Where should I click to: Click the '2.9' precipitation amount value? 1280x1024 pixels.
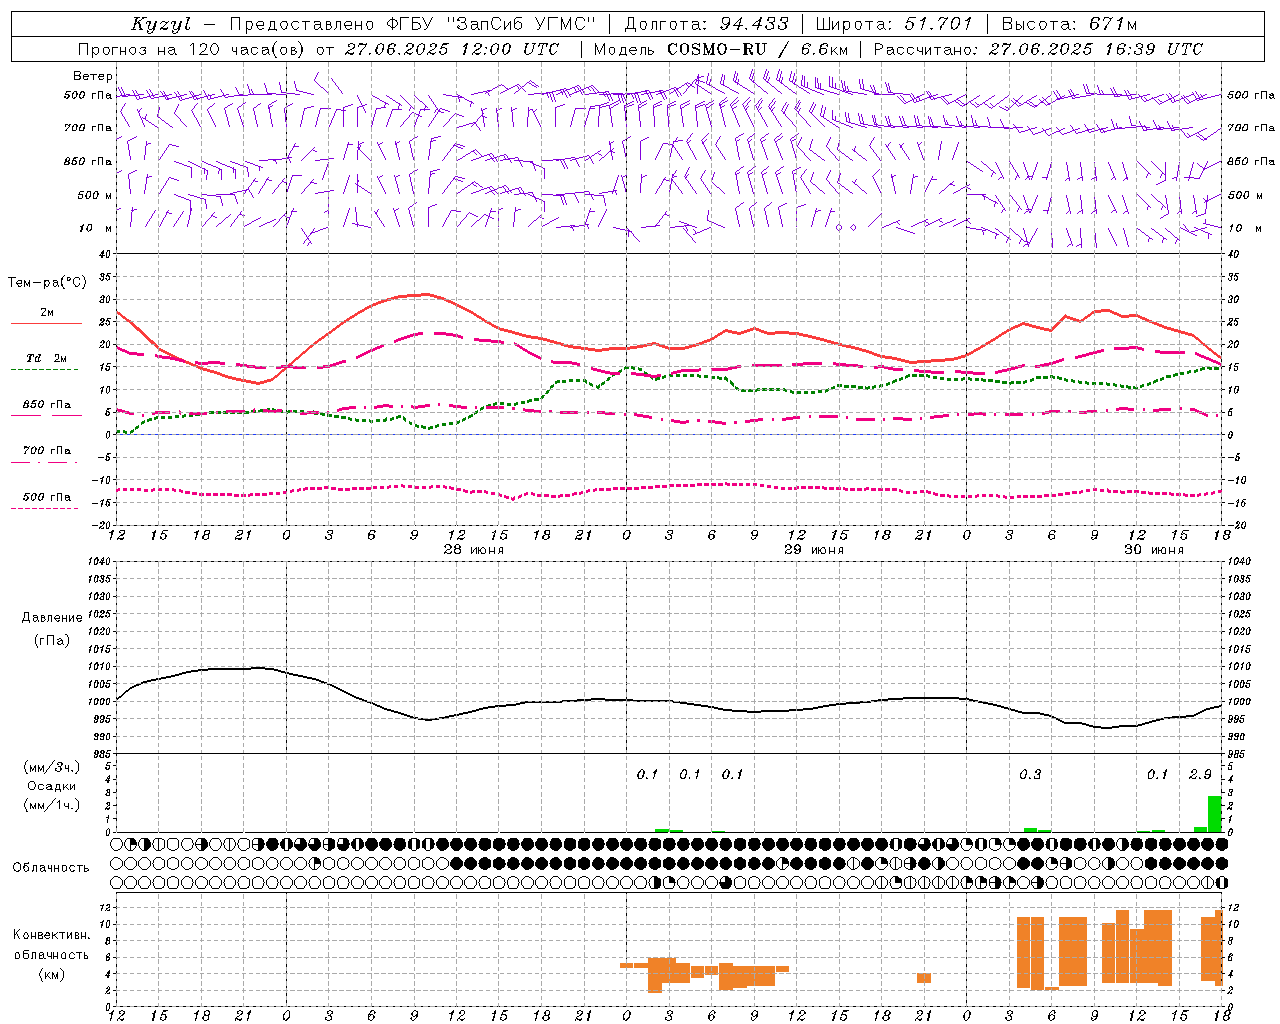pyautogui.click(x=1200, y=775)
